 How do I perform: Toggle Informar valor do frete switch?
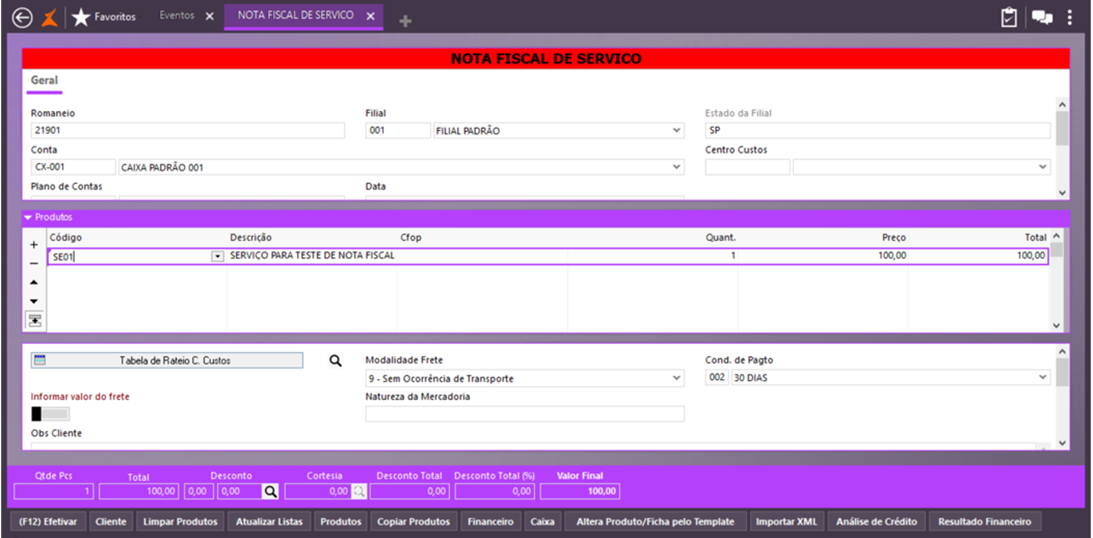coord(50,414)
